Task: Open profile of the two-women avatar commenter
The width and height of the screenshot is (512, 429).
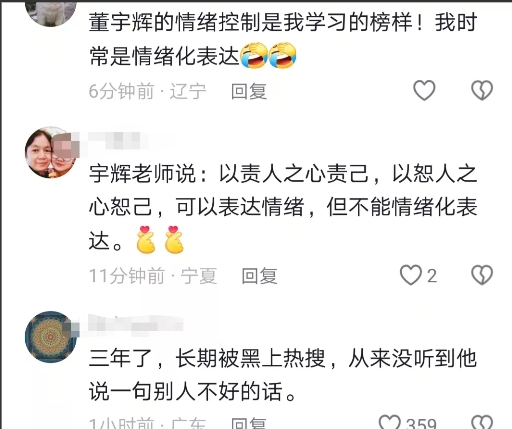Action: (51, 152)
